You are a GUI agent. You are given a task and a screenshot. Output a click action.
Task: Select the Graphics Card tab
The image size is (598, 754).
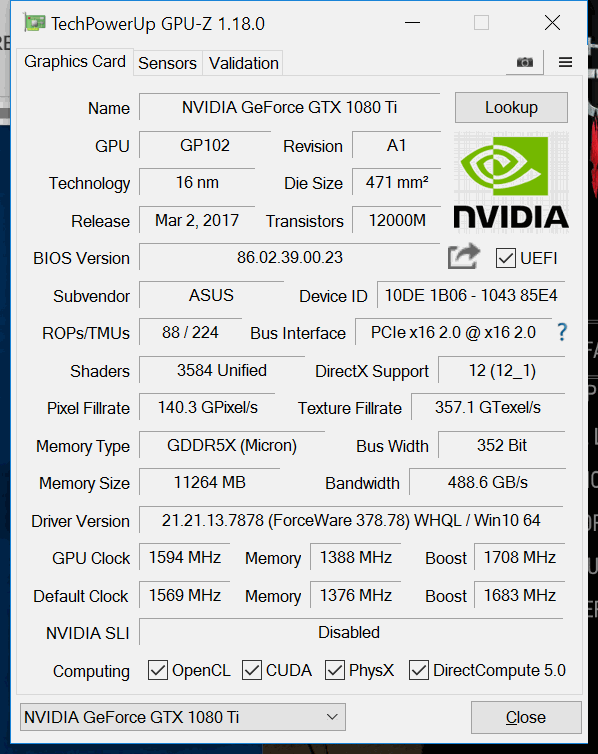[75, 62]
